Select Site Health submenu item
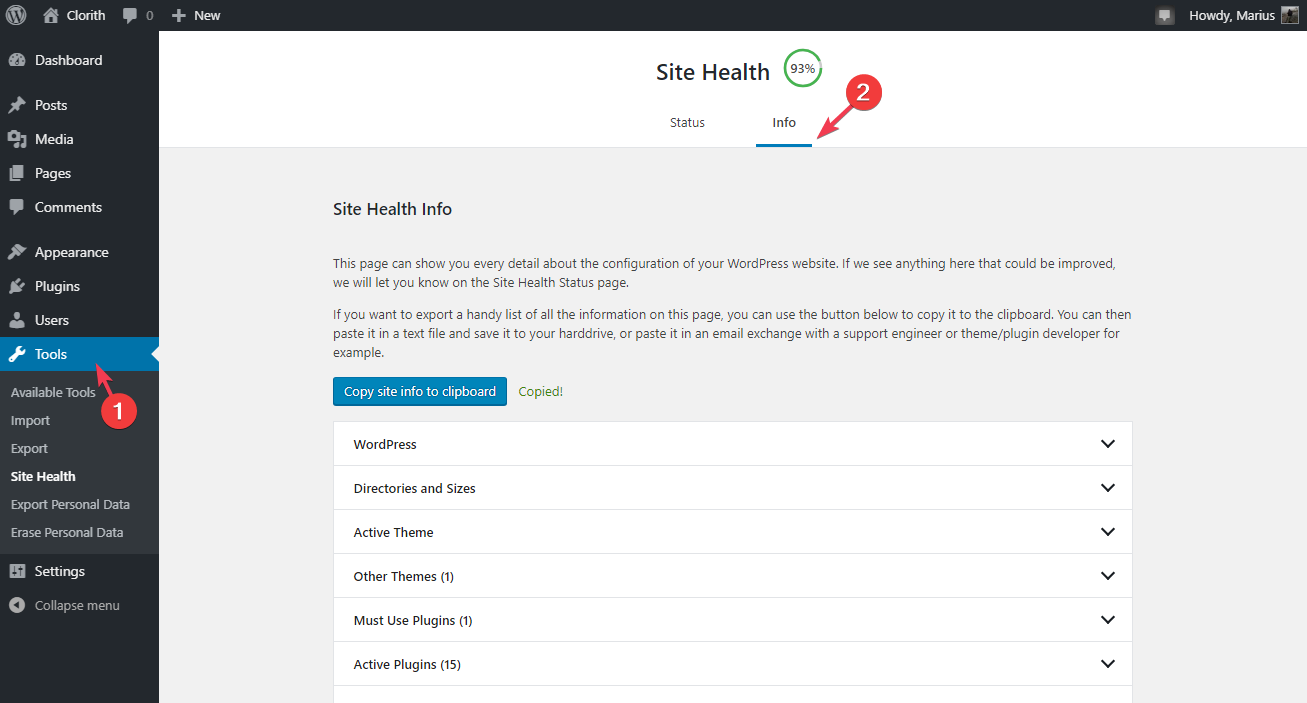Viewport: 1307px width, 703px height. [x=43, y=476]
